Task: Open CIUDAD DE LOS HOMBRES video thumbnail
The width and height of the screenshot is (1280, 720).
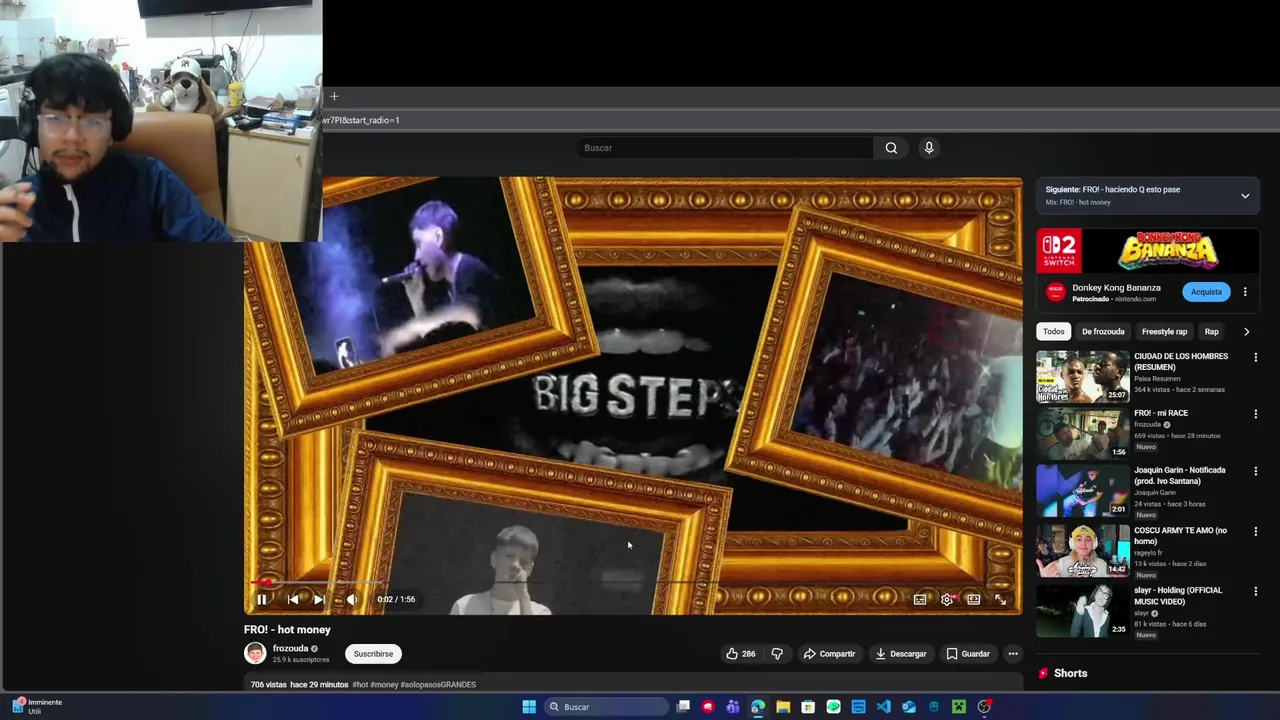Action: [1082, 376]
